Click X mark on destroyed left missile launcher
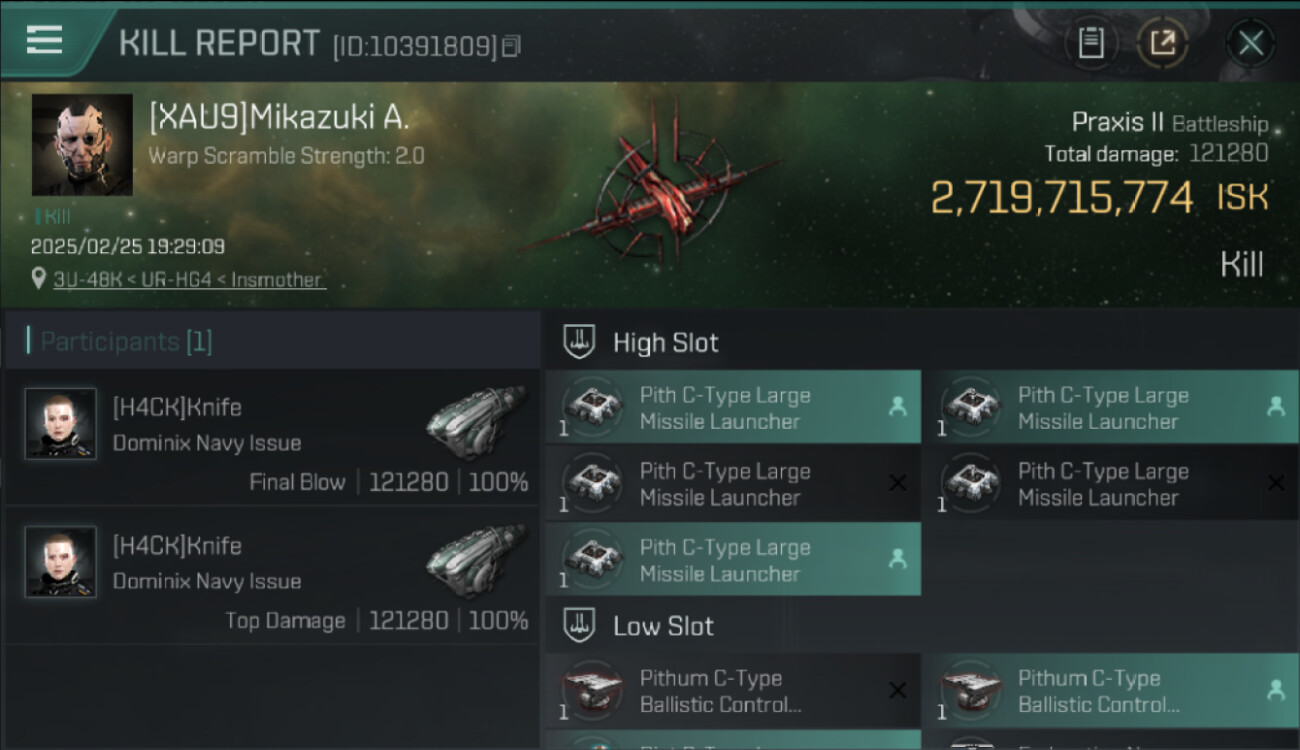Image resolution: width=1300 pixels, height=750 pixels. click(x=897, y=484)
